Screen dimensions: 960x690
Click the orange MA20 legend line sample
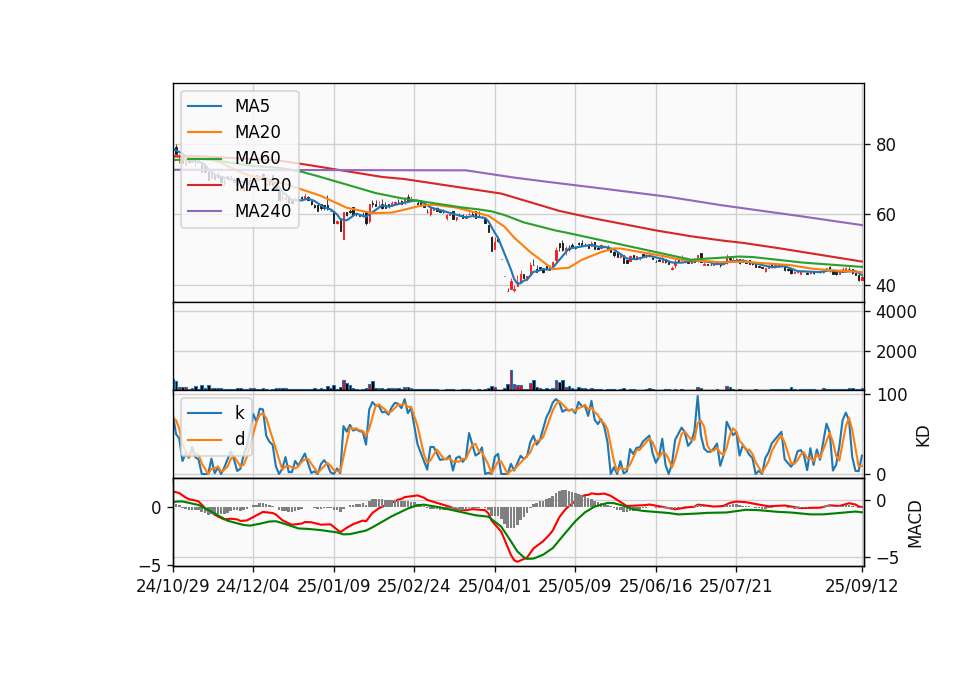tap(204, 132)
